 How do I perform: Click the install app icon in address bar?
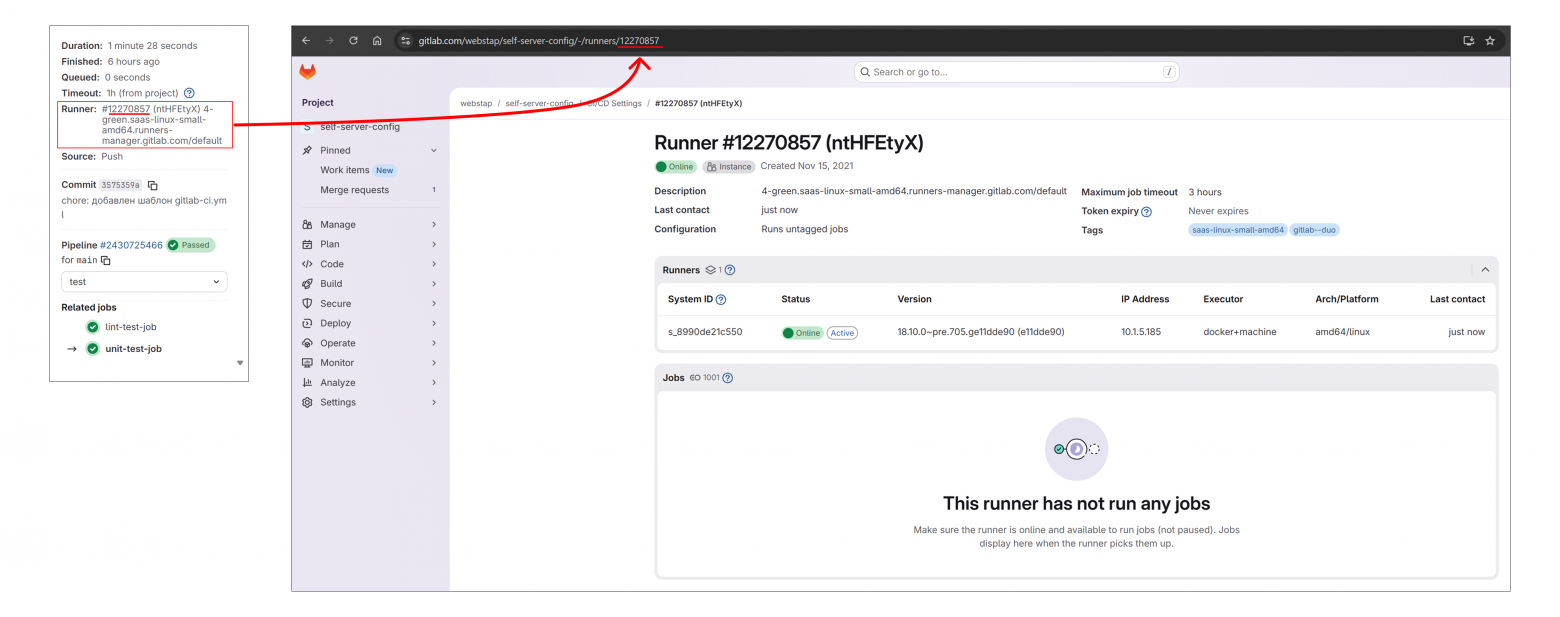coord(1468,41)
